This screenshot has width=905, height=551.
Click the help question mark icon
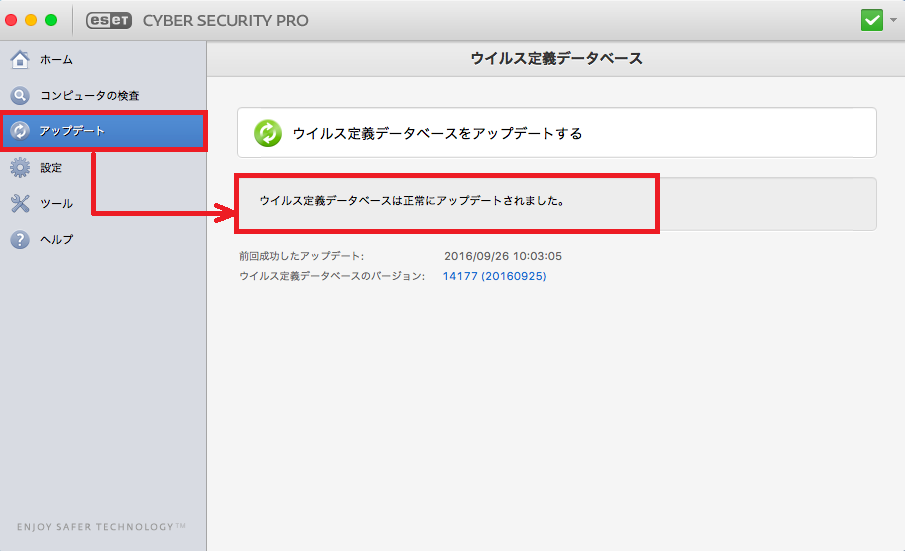pos(20,239)
